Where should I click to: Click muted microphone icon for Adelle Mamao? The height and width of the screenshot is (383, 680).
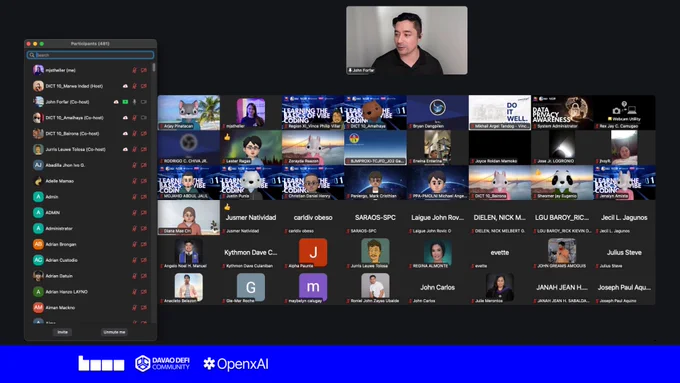134,181
